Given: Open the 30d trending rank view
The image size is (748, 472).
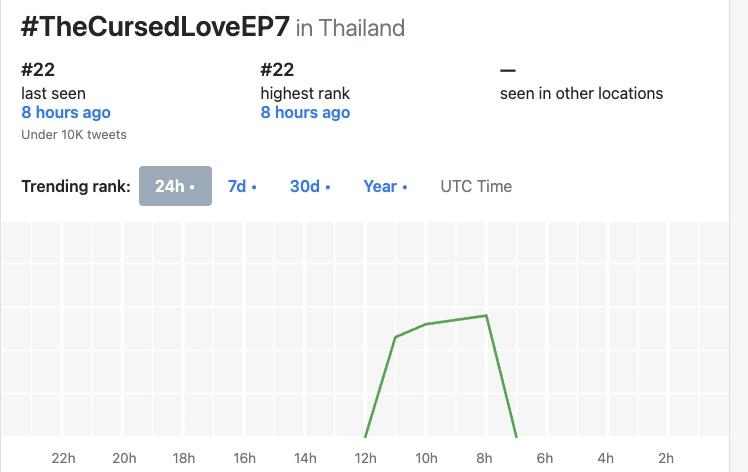Looking at the screenshot, I should coord(310,186).
